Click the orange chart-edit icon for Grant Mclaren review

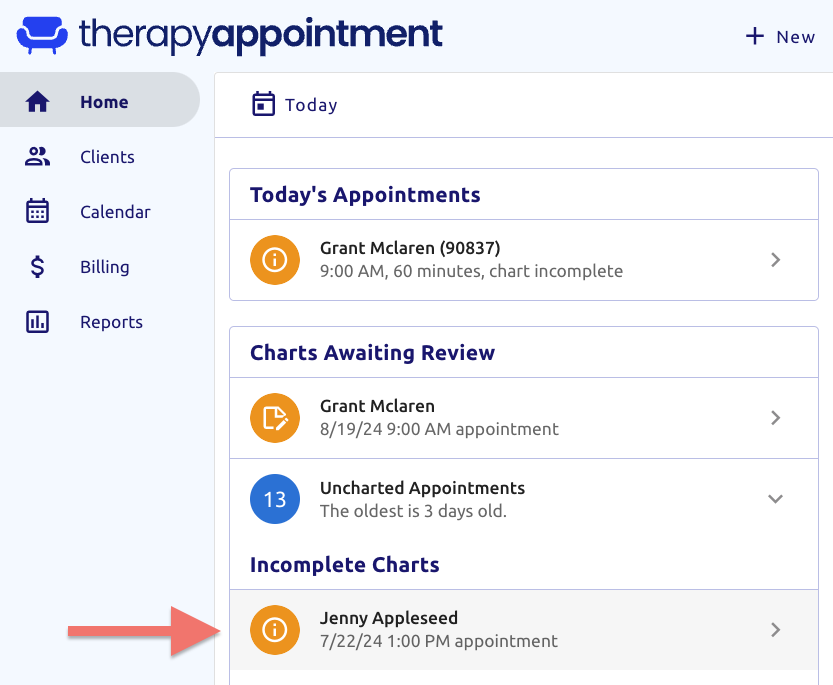pos(275,418)
